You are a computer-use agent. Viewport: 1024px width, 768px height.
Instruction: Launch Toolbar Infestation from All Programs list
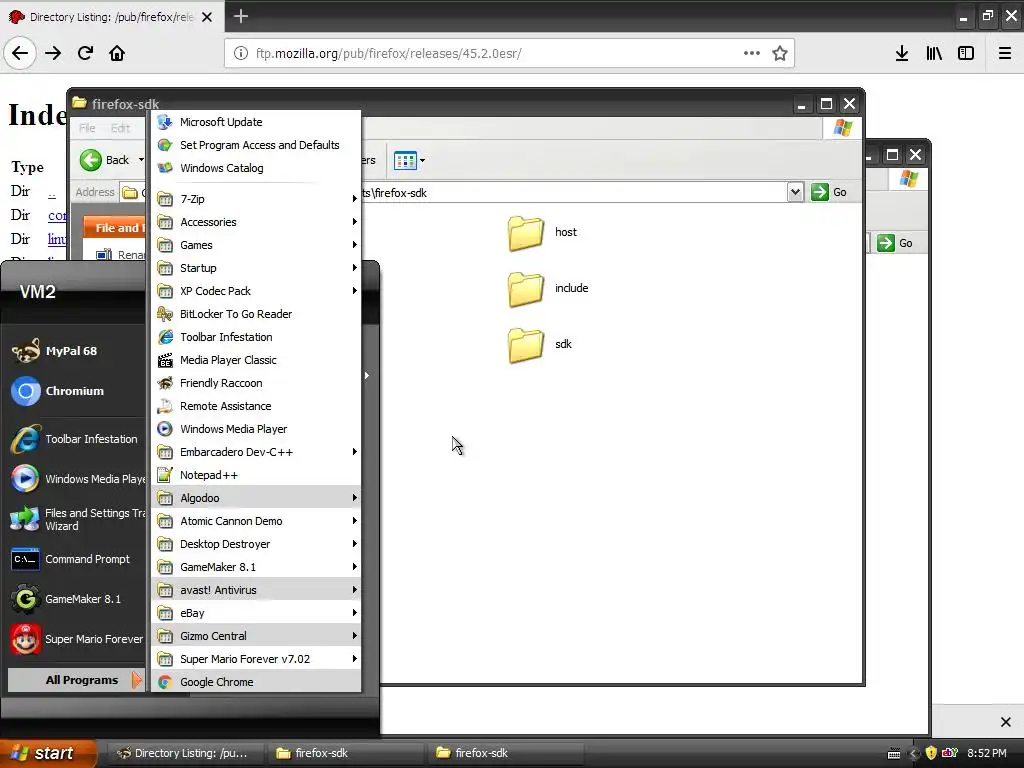[256, 337]
